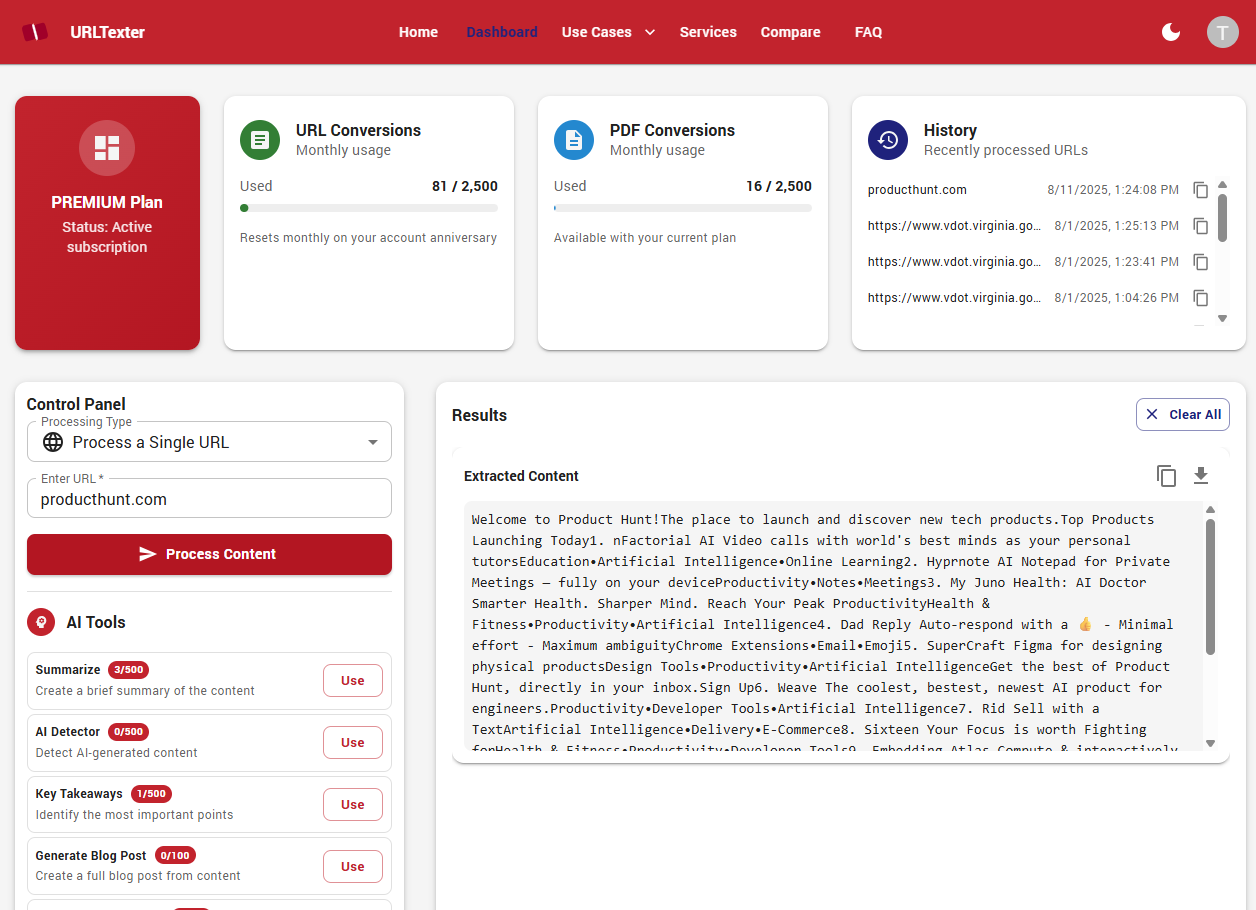Copy the Extracted Content text
This screenshot has height=910, width=1256.
click(1166, 476)
